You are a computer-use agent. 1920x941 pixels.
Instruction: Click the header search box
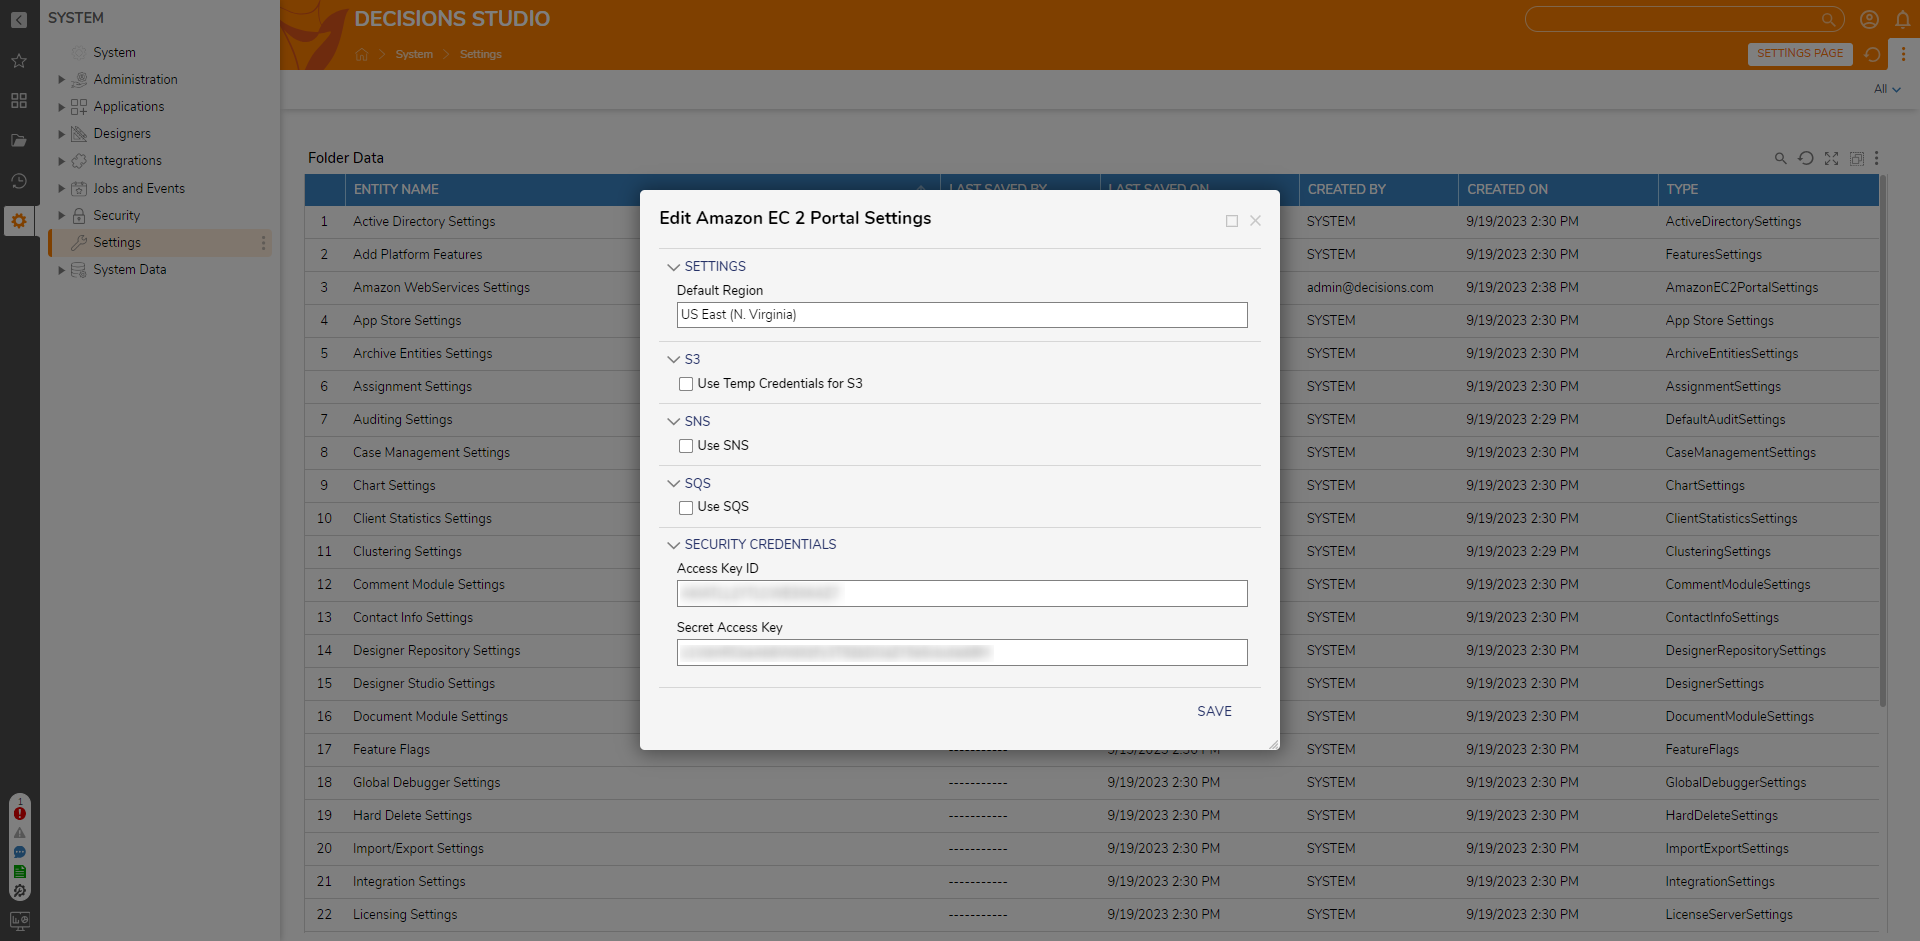click(x=1685, y=19)
